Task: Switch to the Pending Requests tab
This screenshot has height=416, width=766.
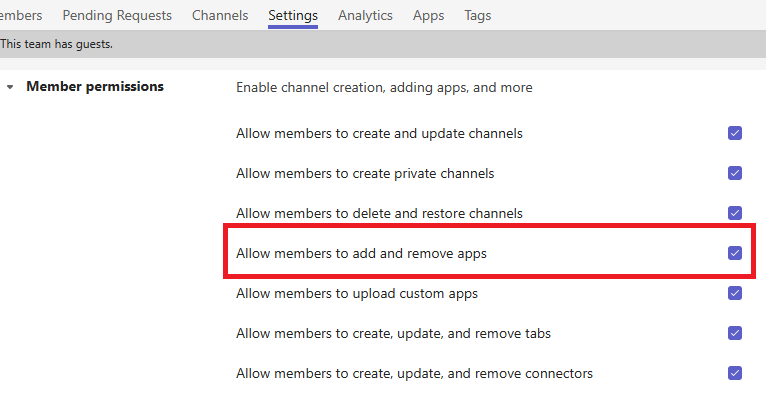Action: [117, 16]
